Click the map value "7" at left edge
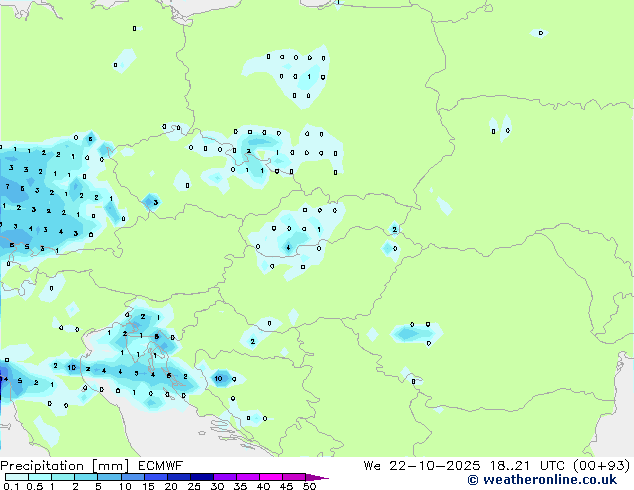This screenshot has height=490, width=634. (x=7, y=187)
